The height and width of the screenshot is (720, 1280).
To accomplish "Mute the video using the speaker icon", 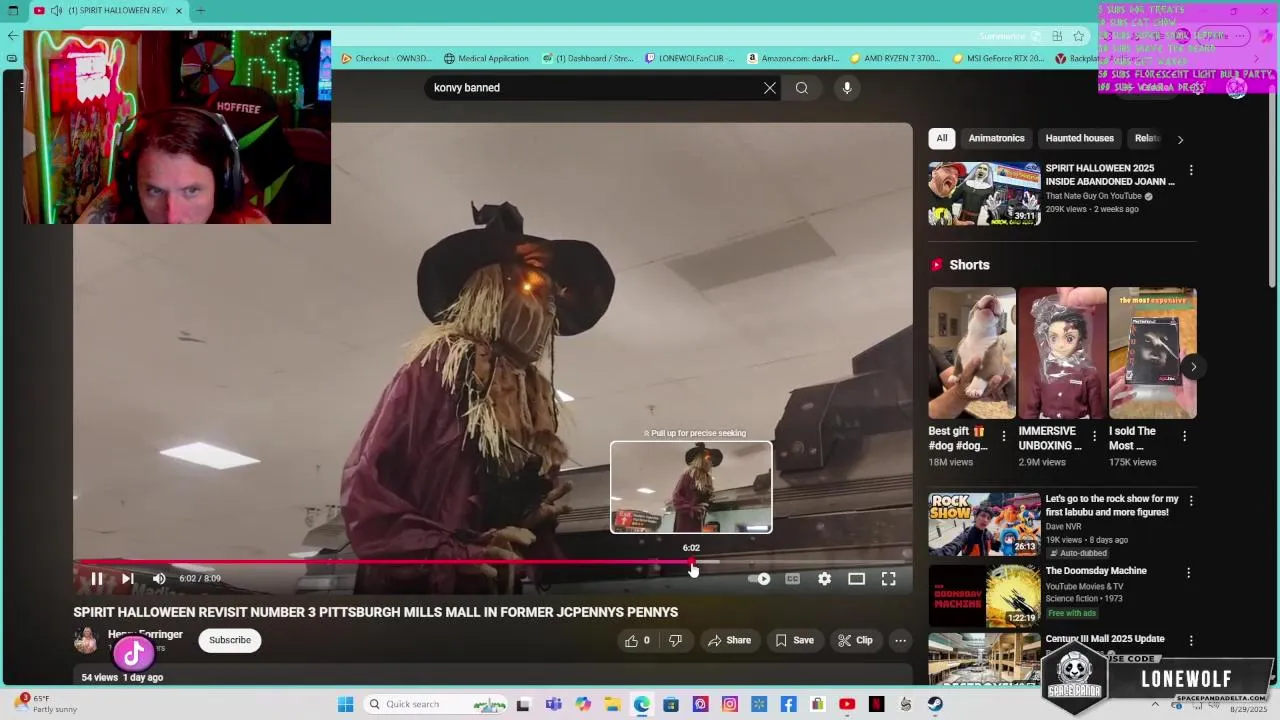I will pyautogui.click(x=159, y=579).
